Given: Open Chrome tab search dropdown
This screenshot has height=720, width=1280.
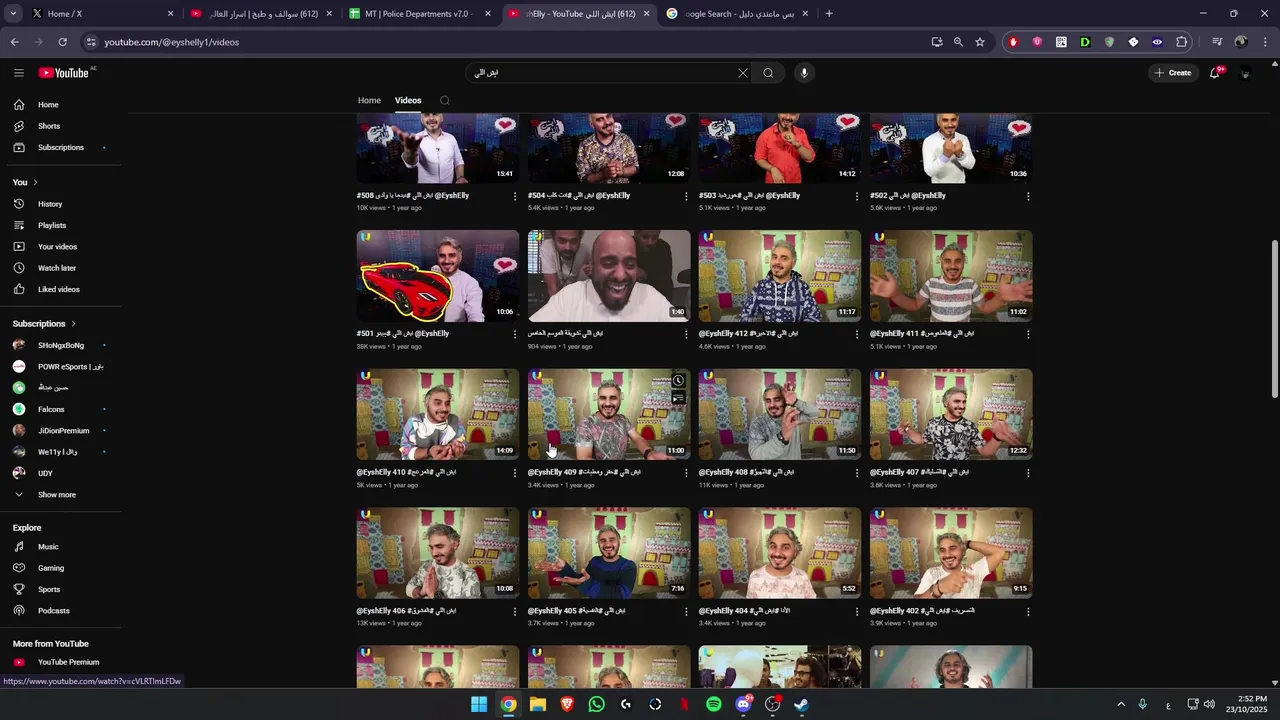Looking at the screenshot, I should pos(13,14).
